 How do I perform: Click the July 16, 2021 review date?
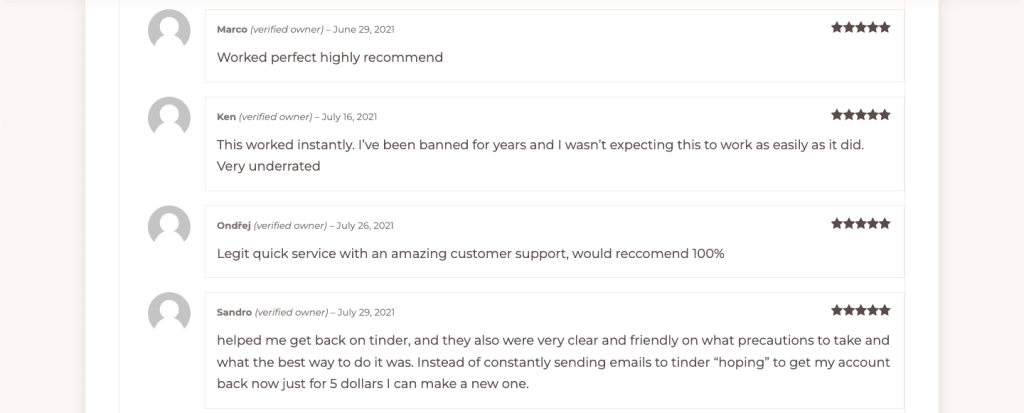coord(349,117)
